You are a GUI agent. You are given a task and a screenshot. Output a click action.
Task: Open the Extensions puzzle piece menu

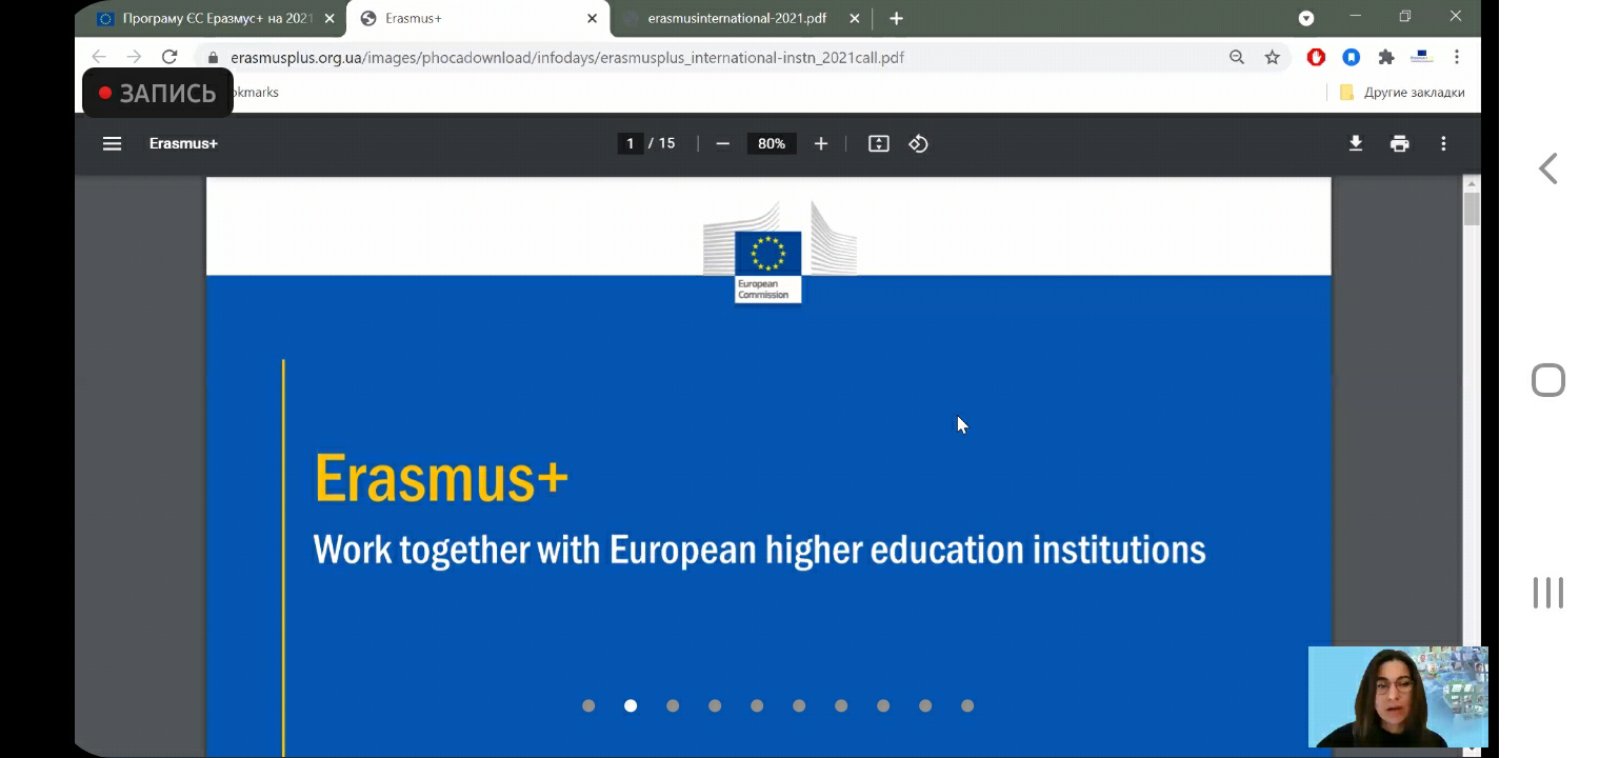1386,57
